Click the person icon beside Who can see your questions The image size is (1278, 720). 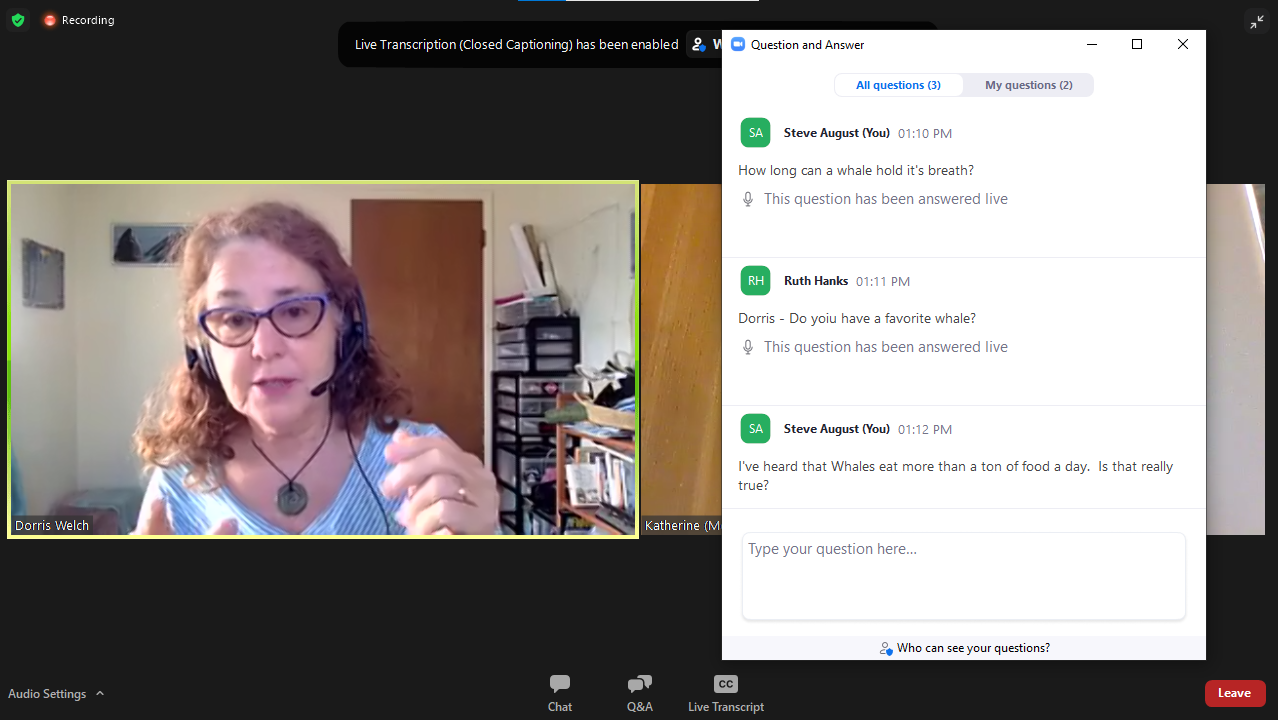click(886, 648)
